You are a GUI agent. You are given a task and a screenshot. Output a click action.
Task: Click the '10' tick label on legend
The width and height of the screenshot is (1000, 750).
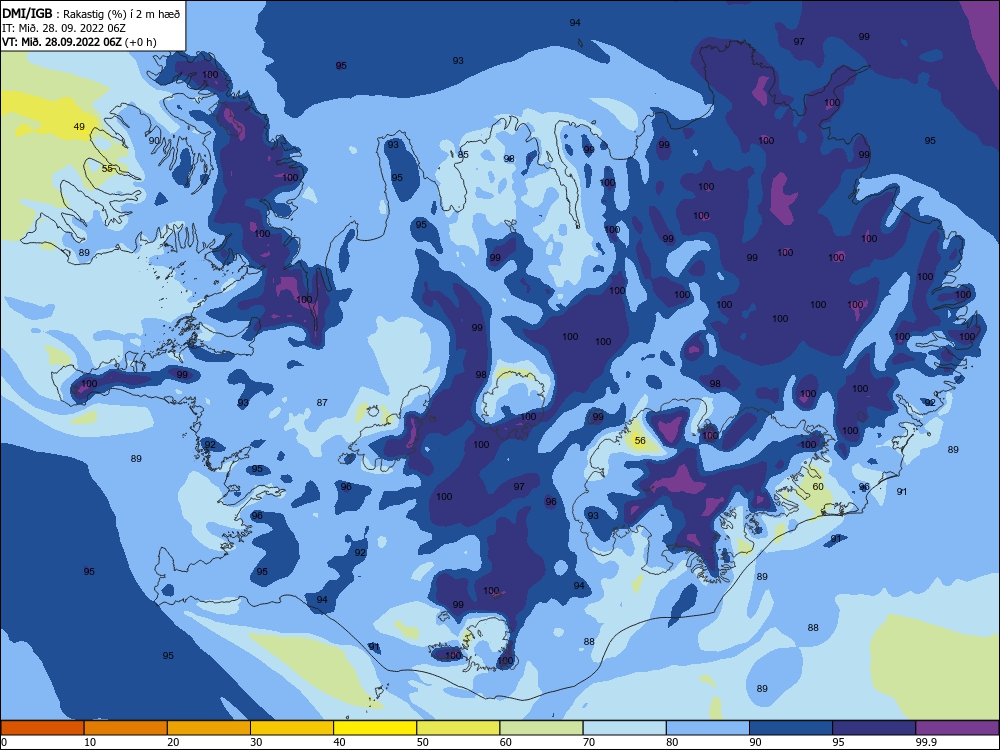pos(90,742)
